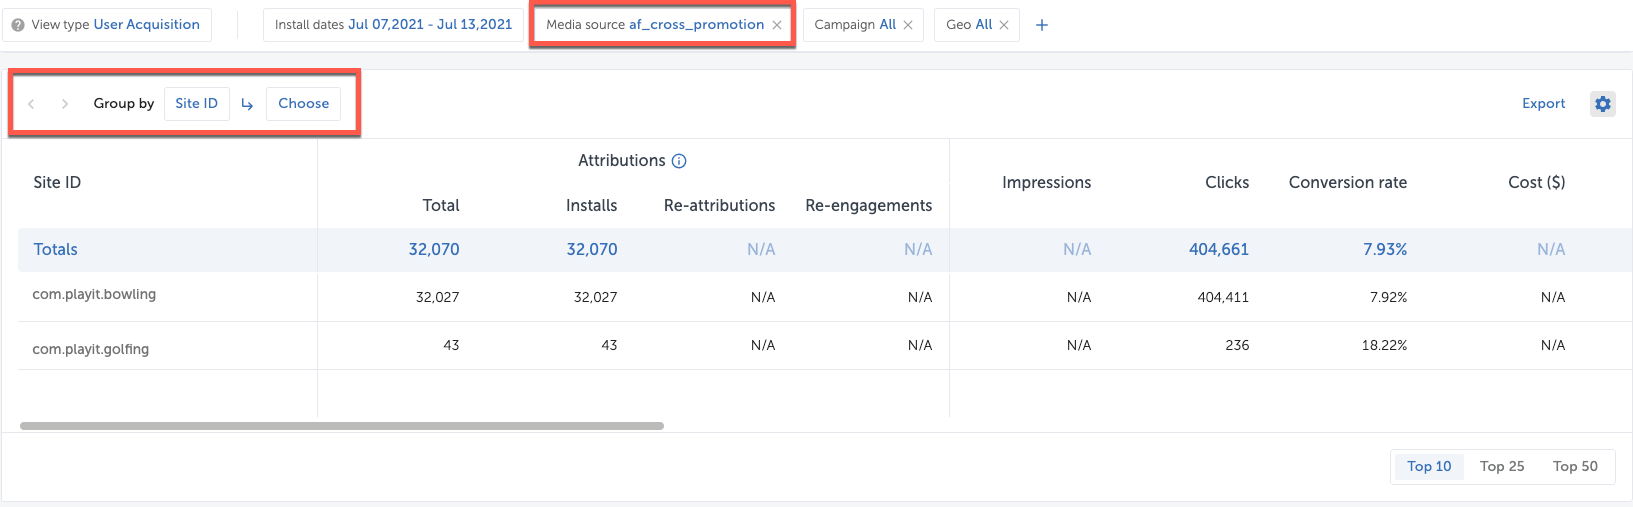The width and height of the screenshot is (1633, 507).
Task: Open the Site ID group-by dropdown
Action: pyautogui.click(x=196, y=104)
